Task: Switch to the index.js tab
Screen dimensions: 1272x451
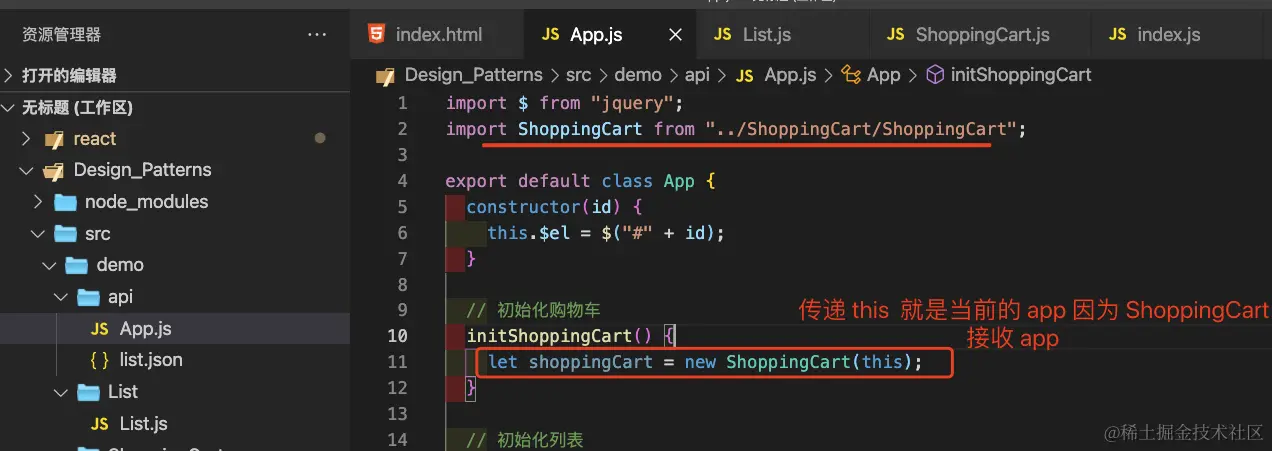Action: pyautogui.click(x=1168, y=35)
